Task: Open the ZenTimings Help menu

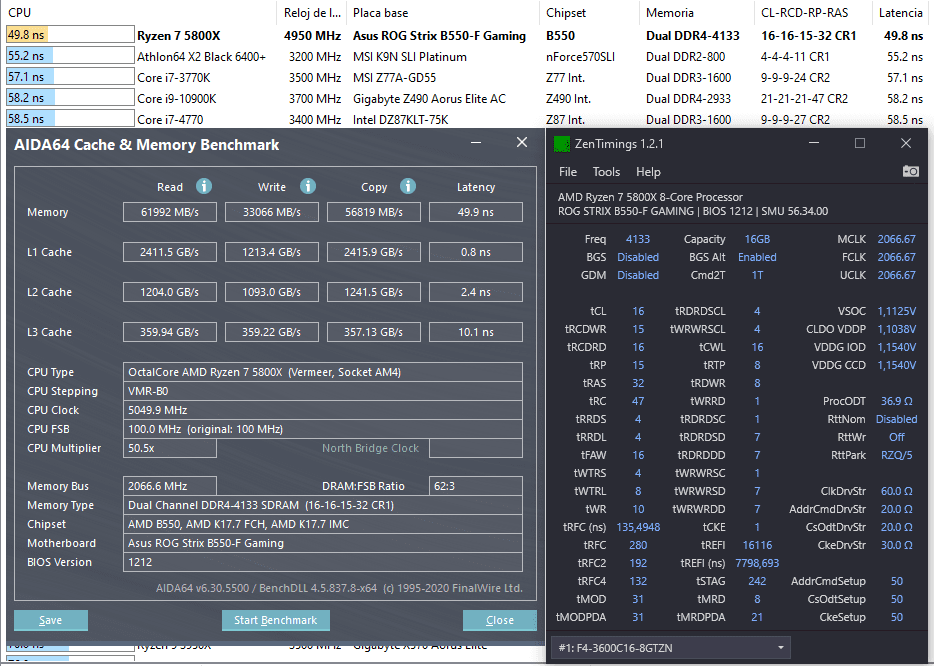Action: tap(648, 172)
